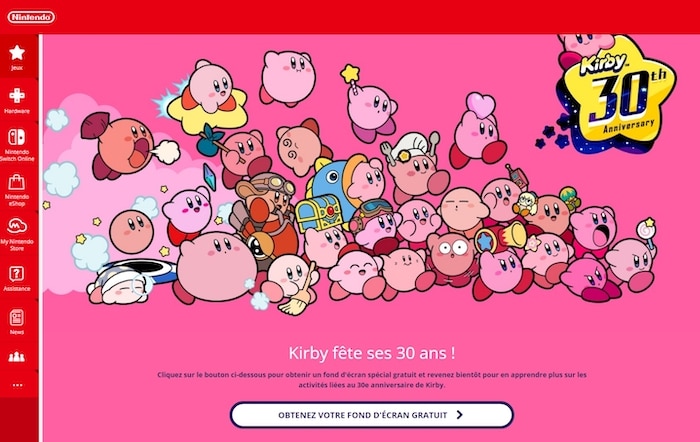Open the Assistance question mark icon
Image resolution: width=700 pixels, height=442 pixels.
(x=17, y=274)
